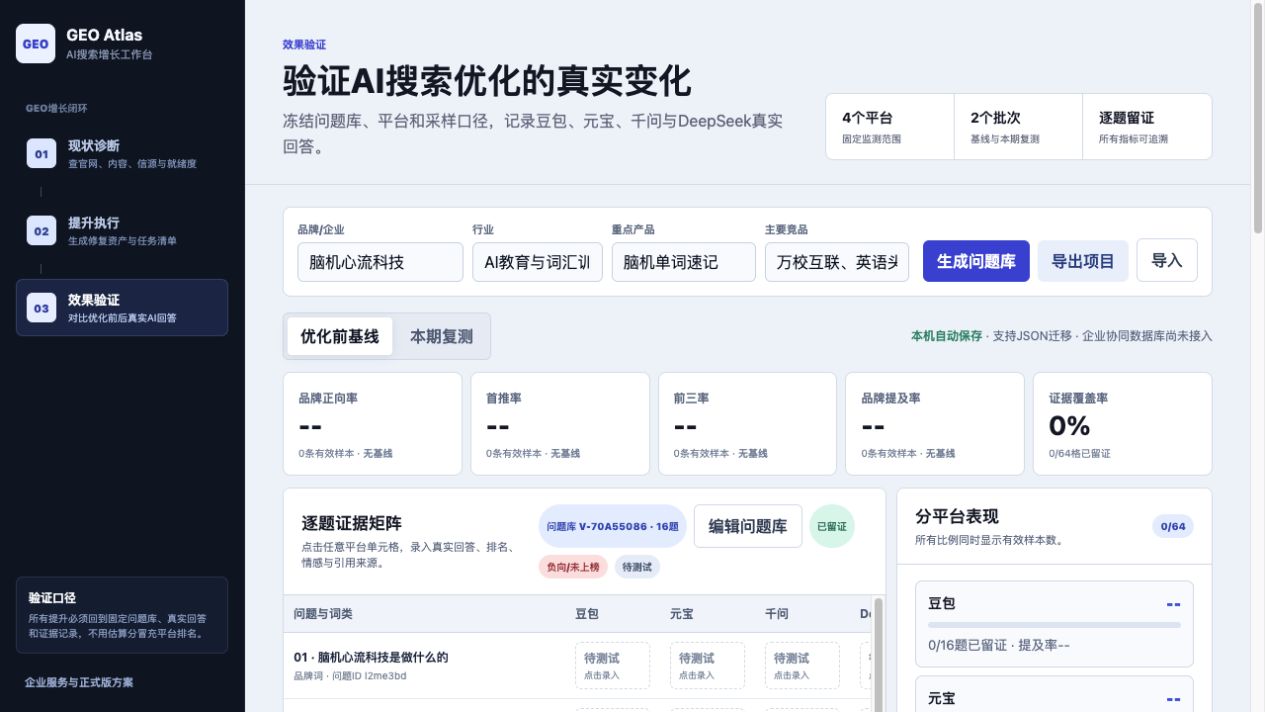
Task: Click the 待测试 legend tag
Action: click(637, 567)
